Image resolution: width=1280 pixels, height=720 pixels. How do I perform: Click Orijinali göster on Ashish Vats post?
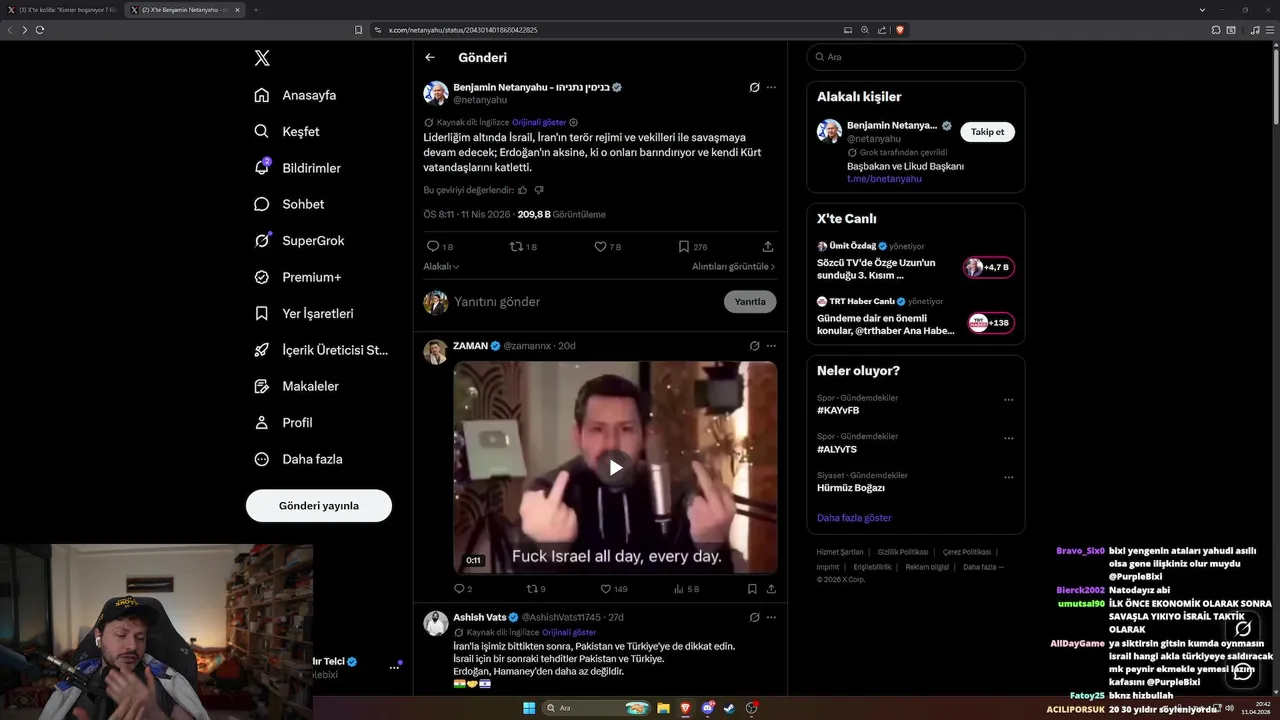coord(568,632)
